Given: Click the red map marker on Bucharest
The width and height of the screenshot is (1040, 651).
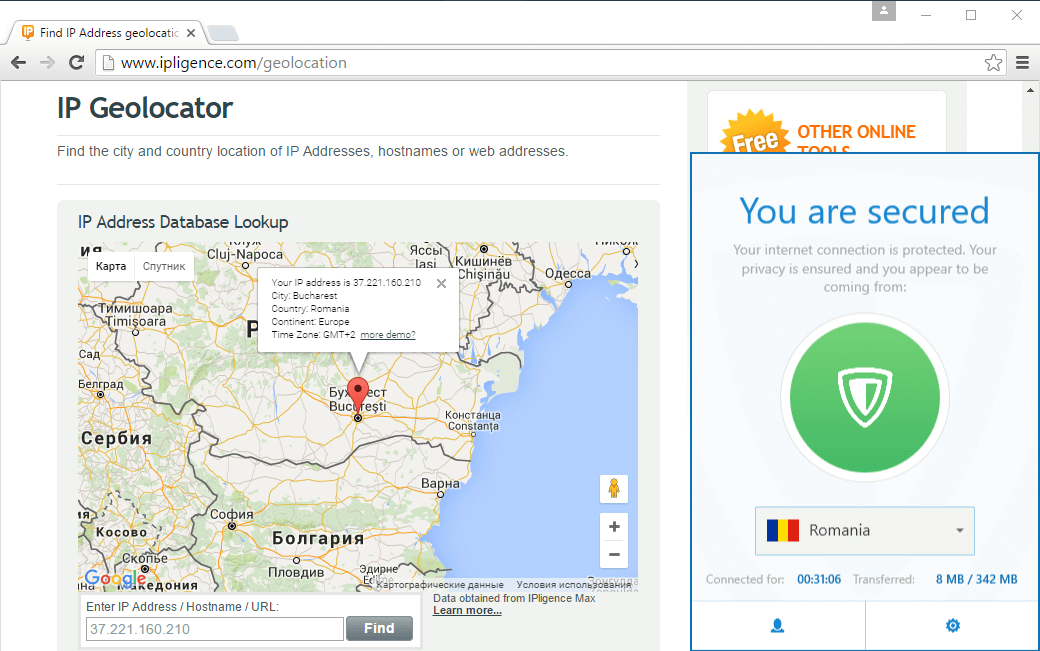Looking at the screenshot, I should [358, 395].
